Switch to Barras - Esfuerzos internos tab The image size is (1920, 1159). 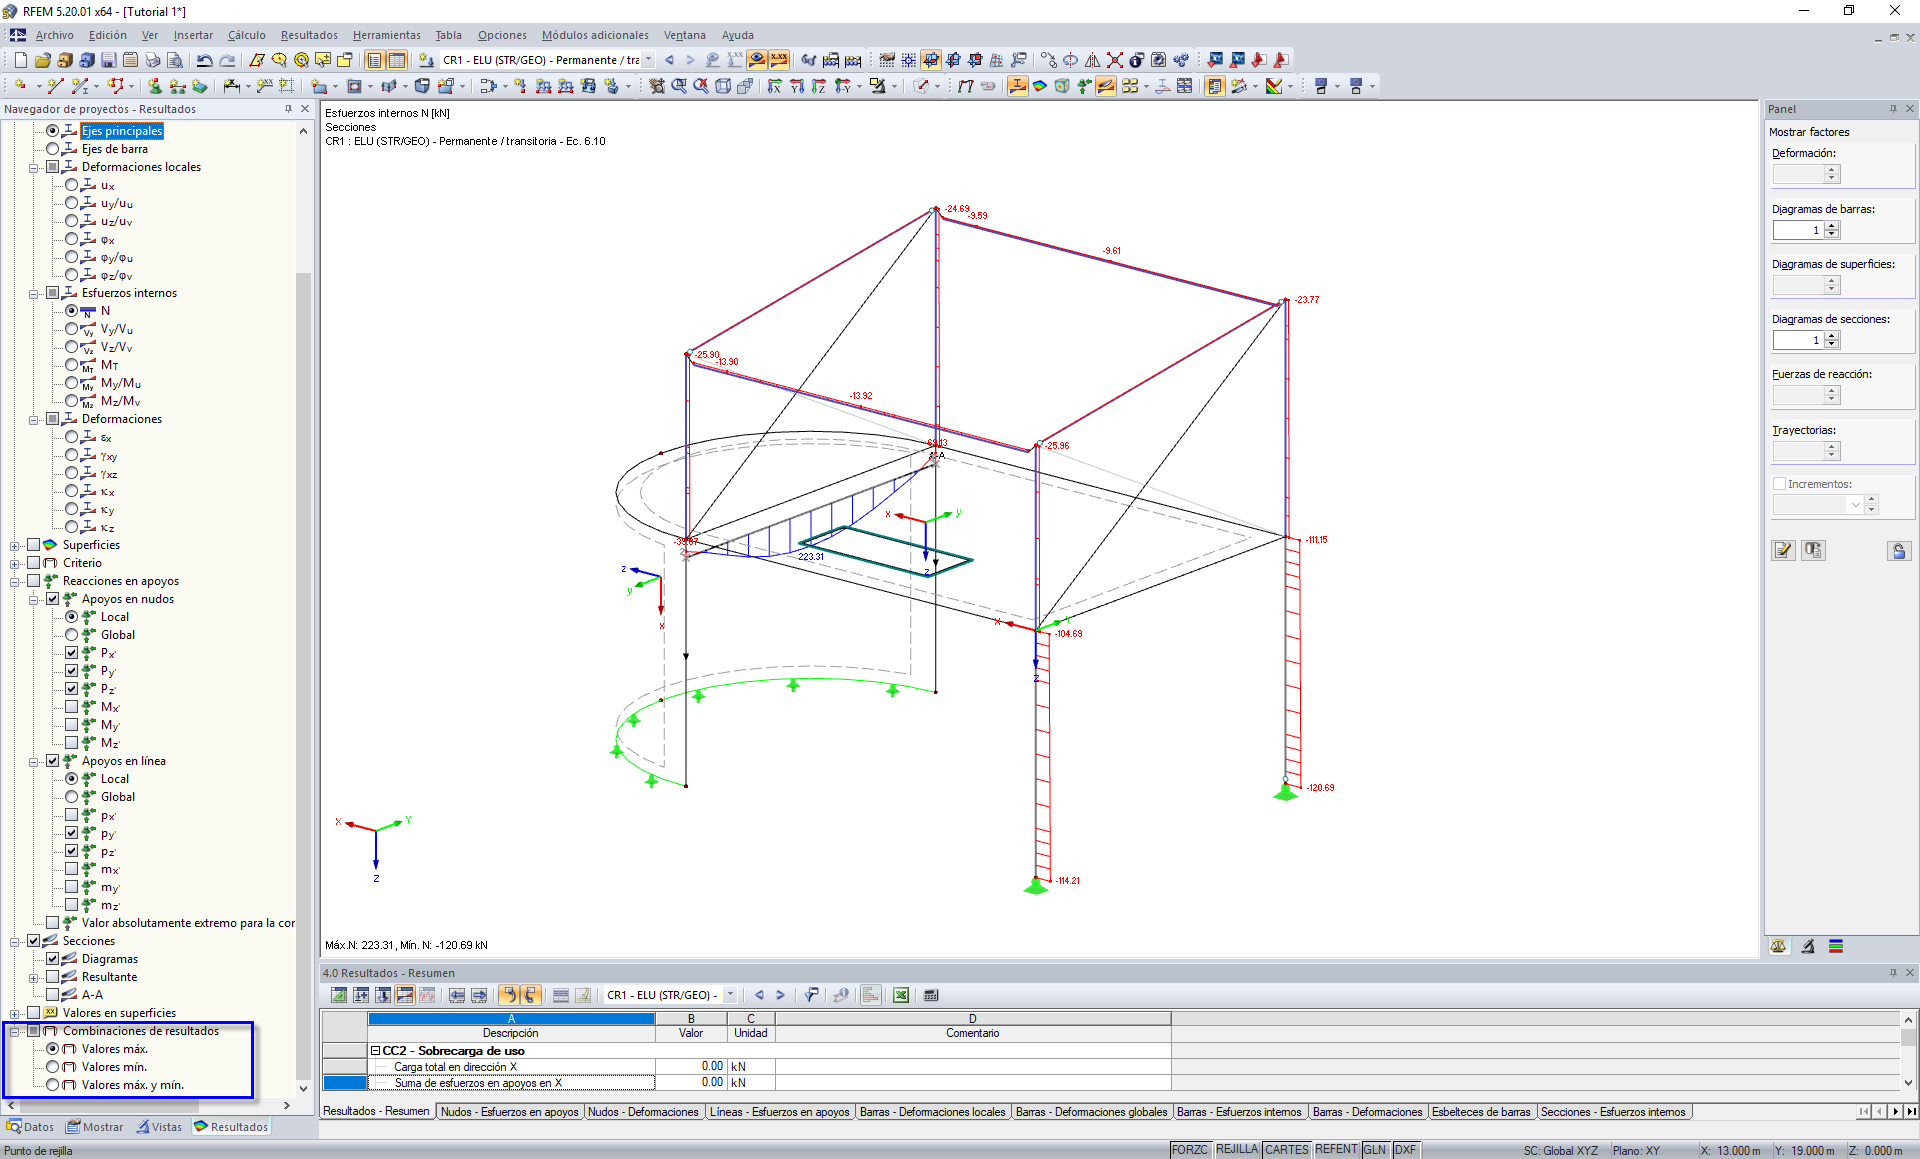pyautogui.click(x=1239, y=1112)
